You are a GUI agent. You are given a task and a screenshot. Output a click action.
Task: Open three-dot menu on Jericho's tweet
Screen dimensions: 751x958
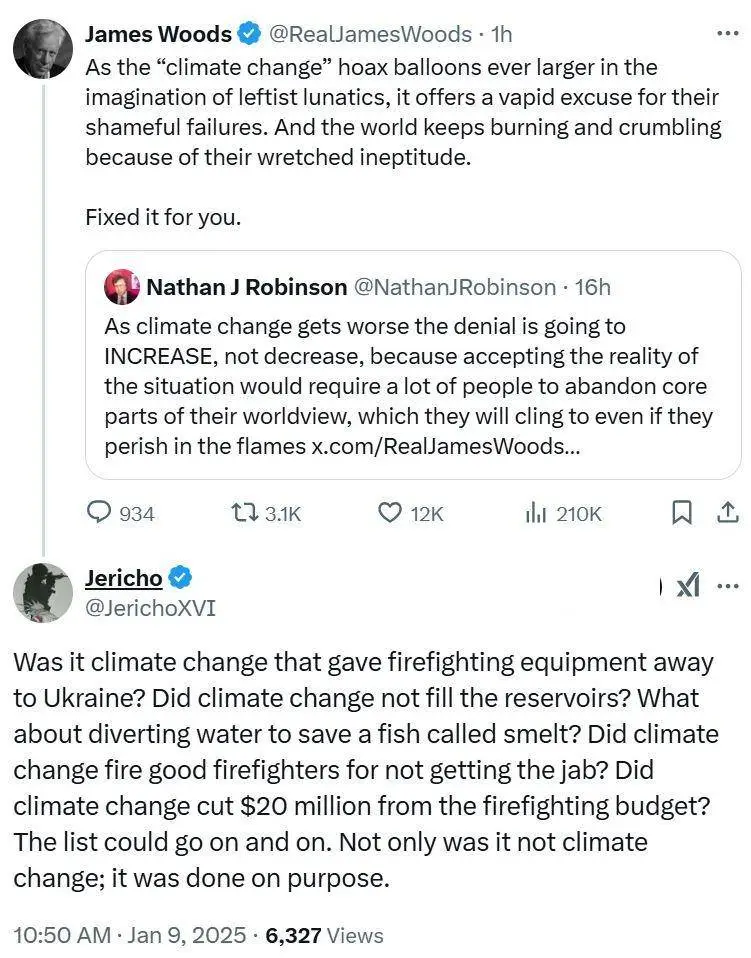[x=729, y=586]
